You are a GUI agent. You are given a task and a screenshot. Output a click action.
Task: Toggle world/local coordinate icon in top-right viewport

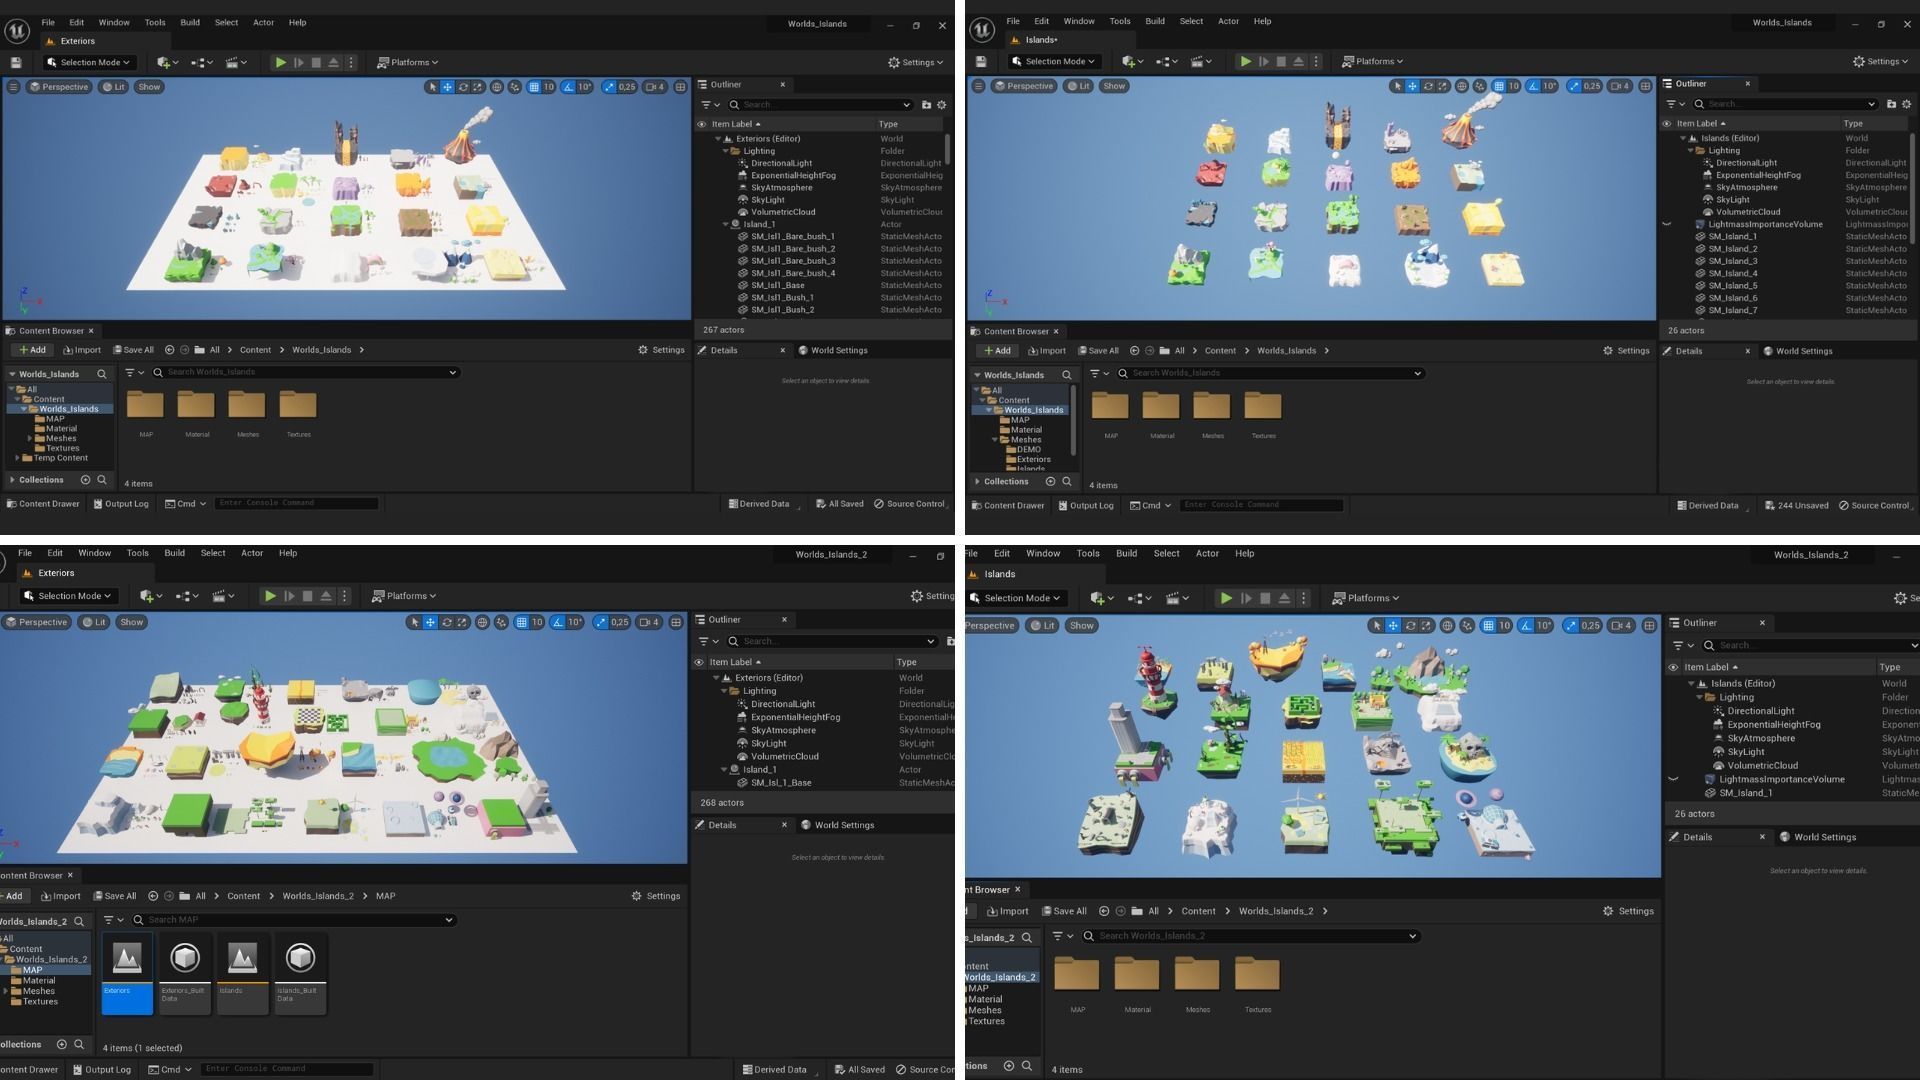(1461, 86)
